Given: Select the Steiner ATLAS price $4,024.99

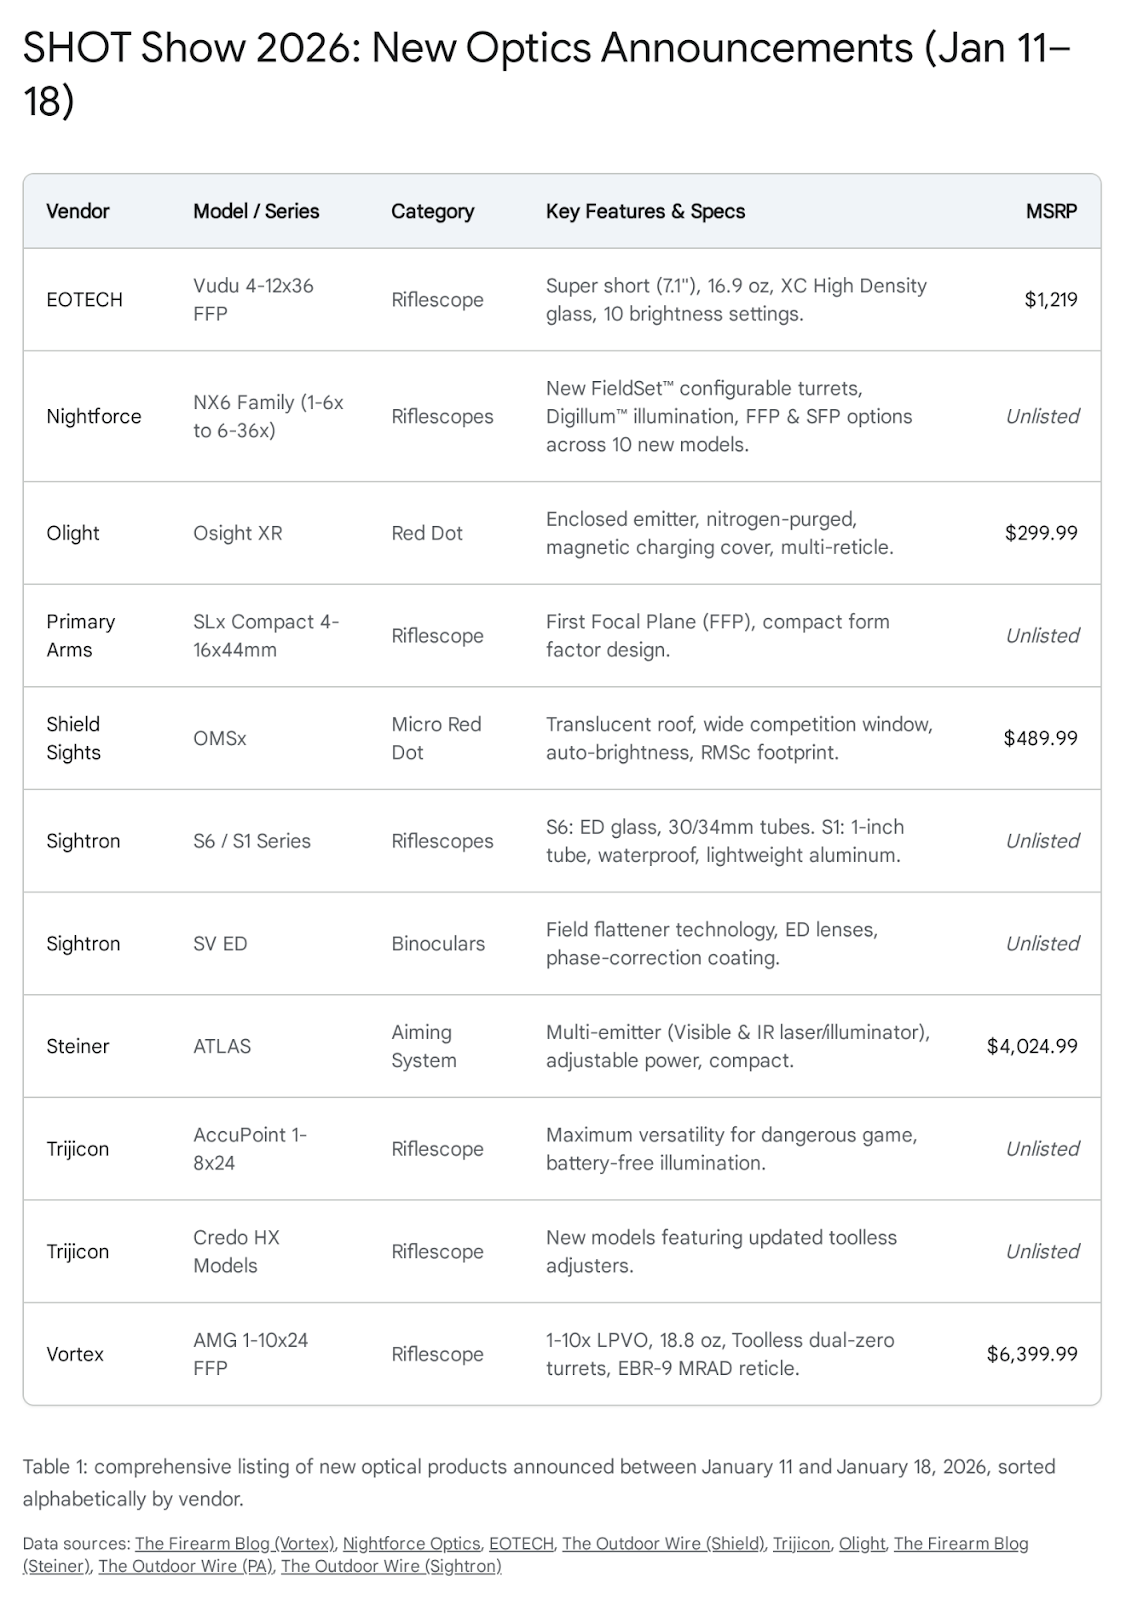Looking at the screenshot, I should pos(1032,1046).
